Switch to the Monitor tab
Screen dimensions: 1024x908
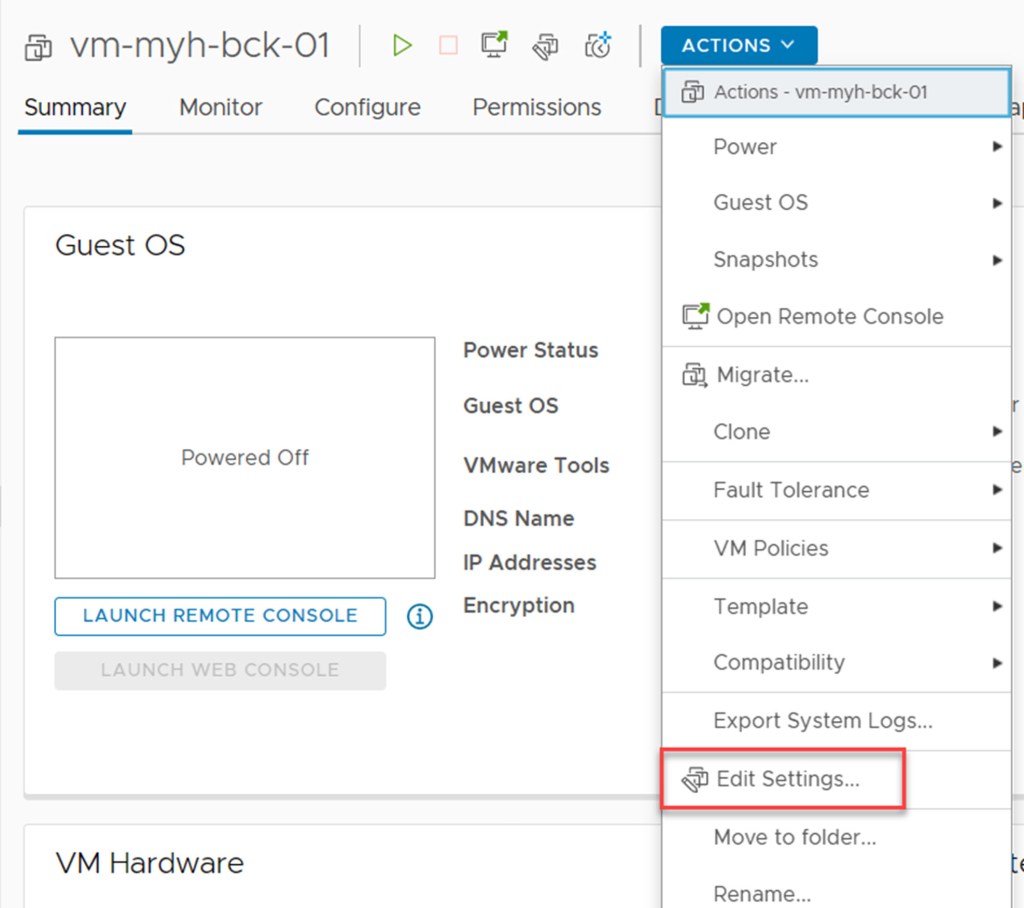tap(220, 108)
